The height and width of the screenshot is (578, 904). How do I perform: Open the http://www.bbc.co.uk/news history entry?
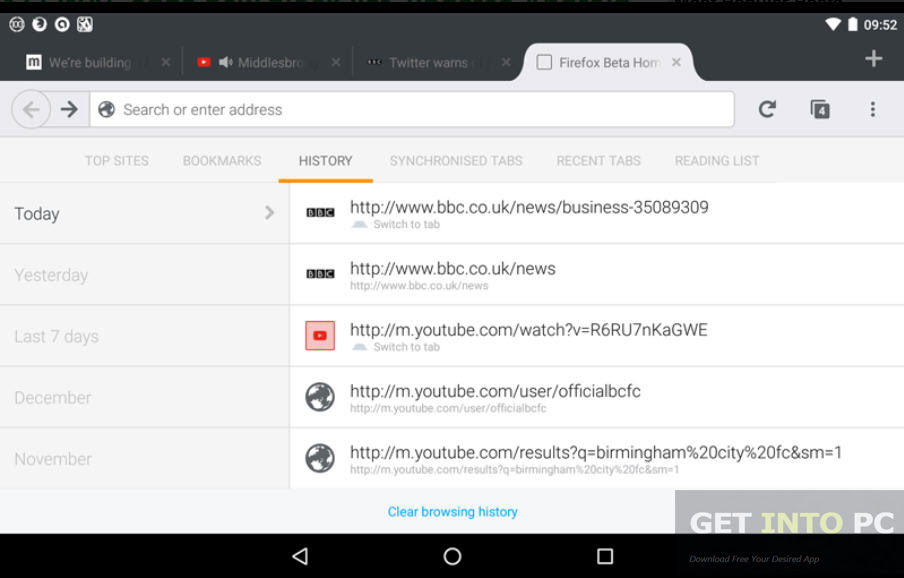(x=597, y=274)
